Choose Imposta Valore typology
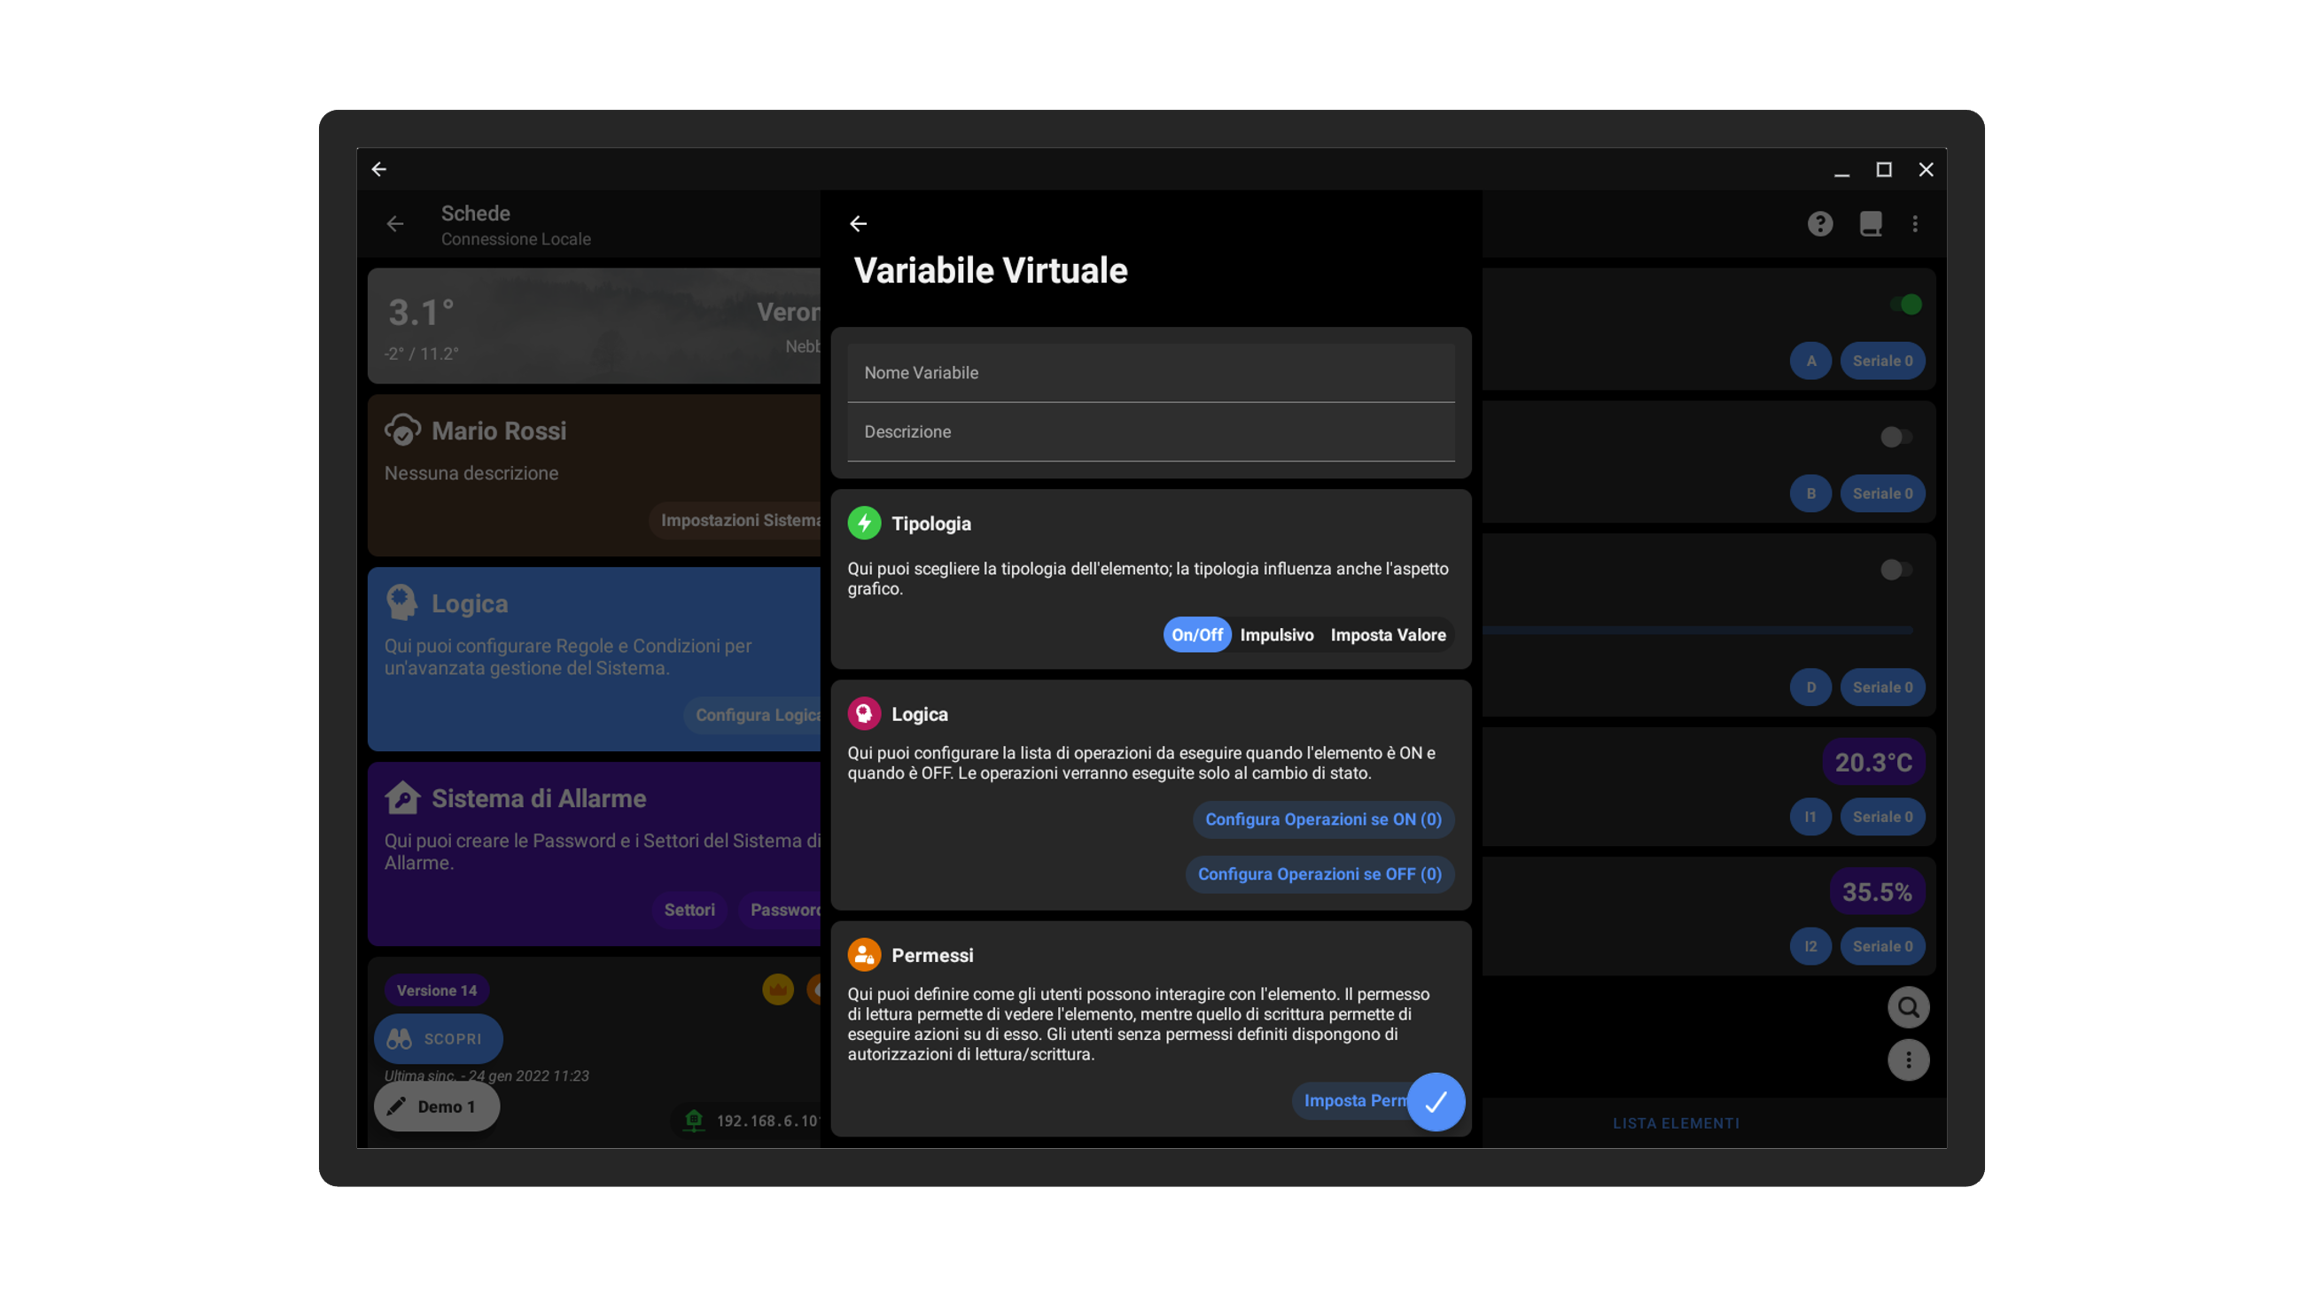 [1387, 635]
